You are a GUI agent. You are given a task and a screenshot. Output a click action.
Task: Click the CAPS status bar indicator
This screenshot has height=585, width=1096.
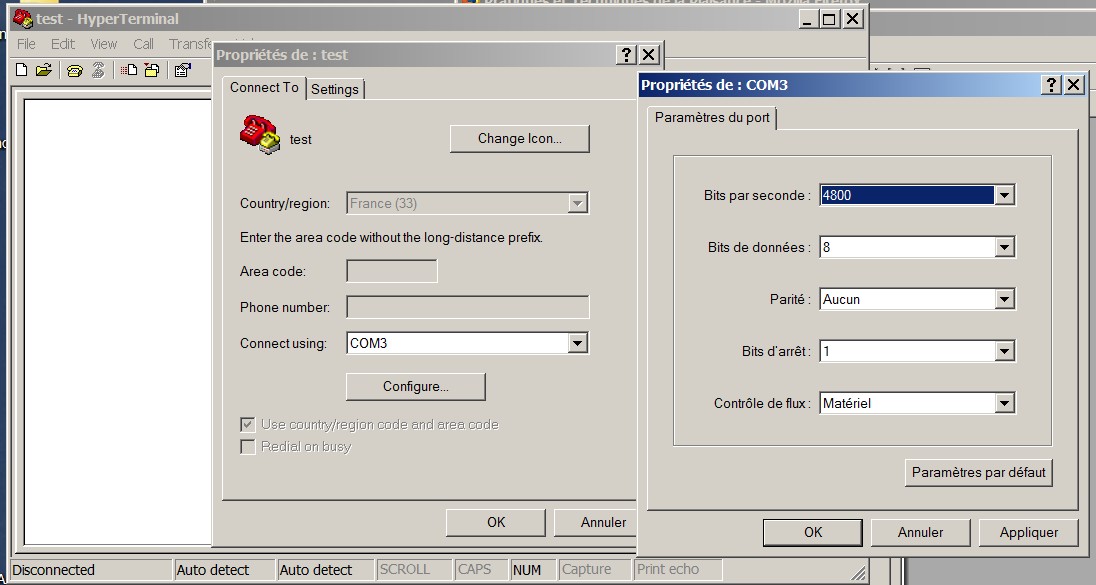tap(482, 570)
